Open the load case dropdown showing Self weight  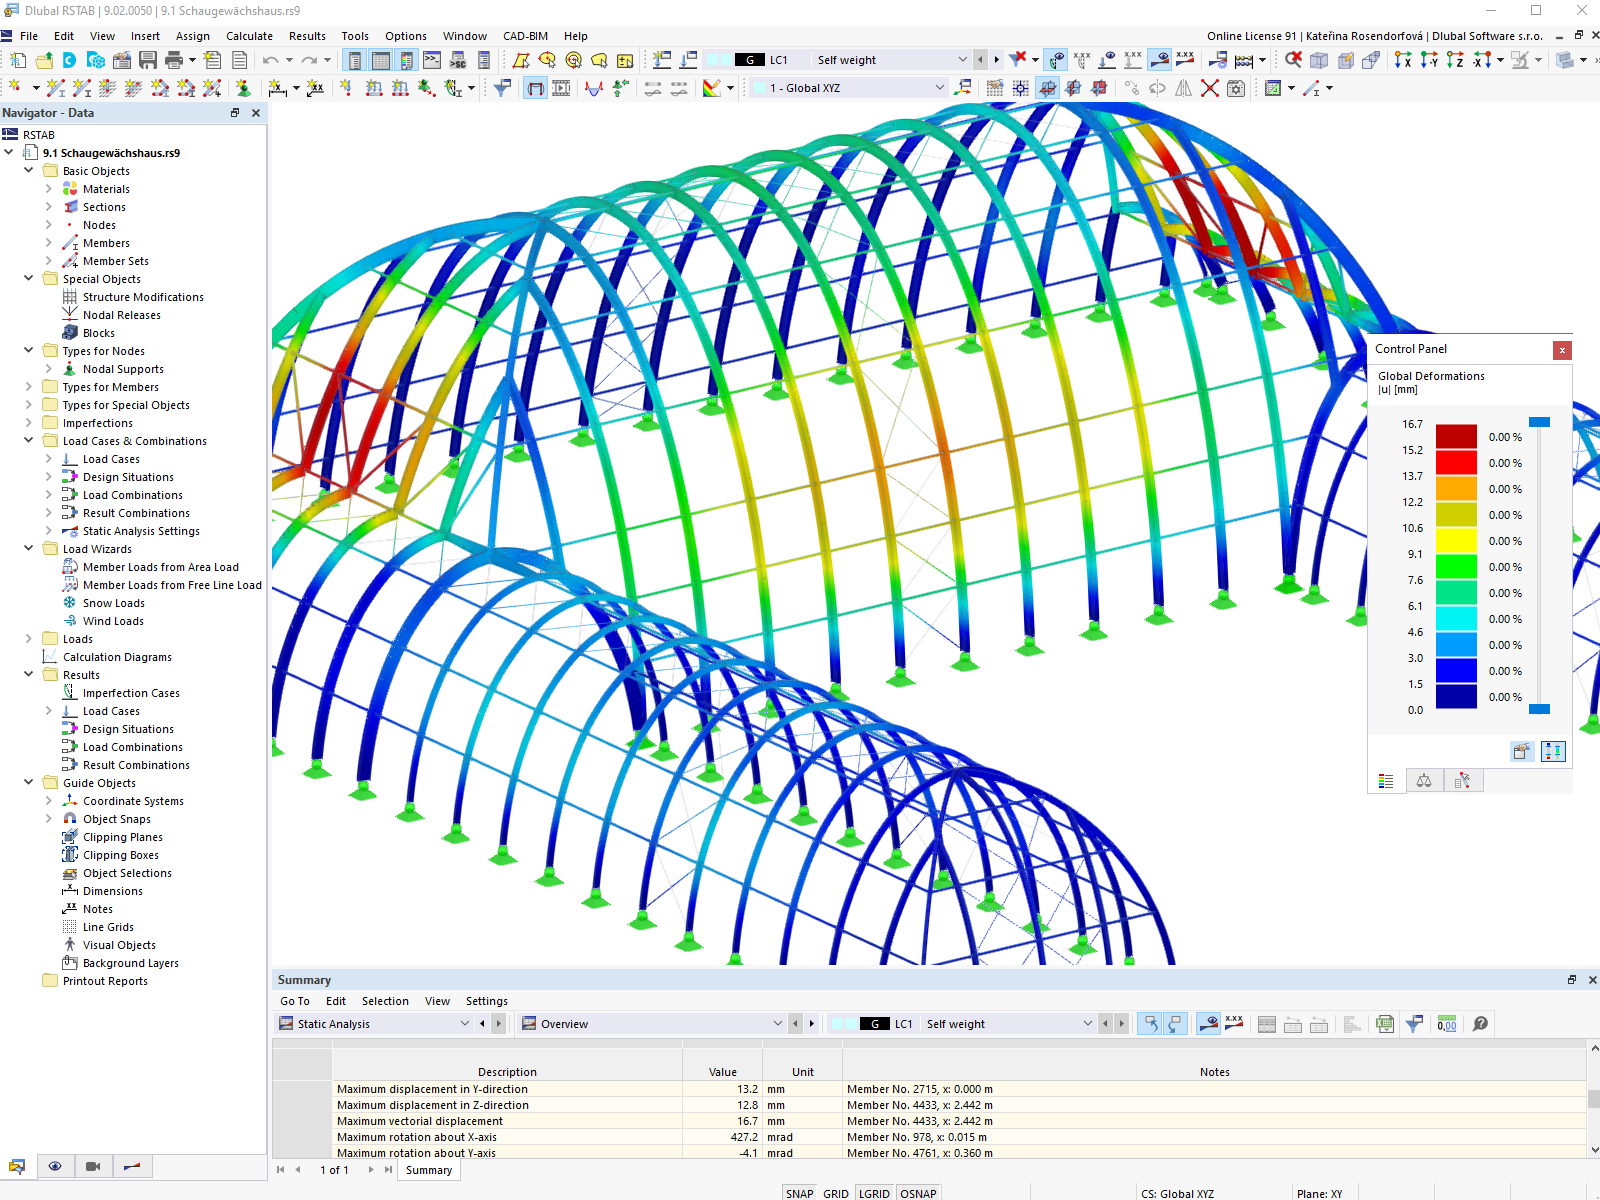click(961, 59)
